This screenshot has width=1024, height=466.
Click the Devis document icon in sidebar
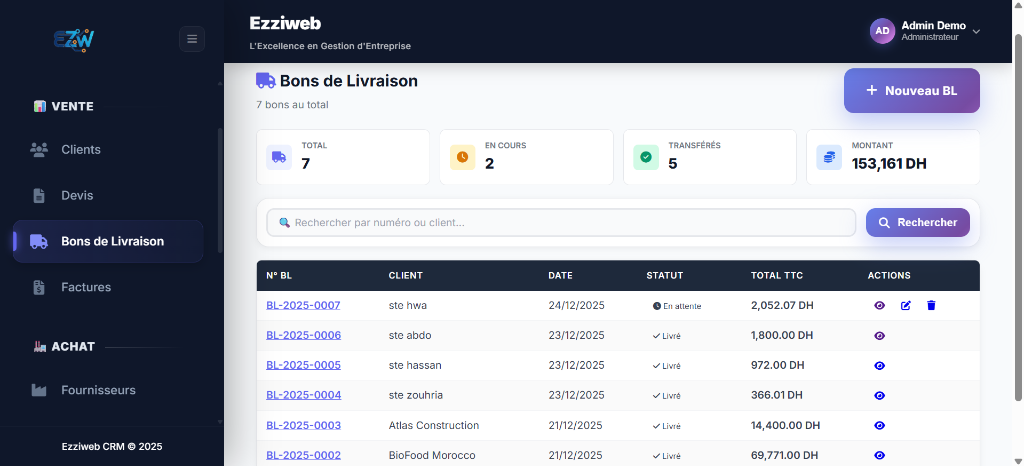click(39, 195)
